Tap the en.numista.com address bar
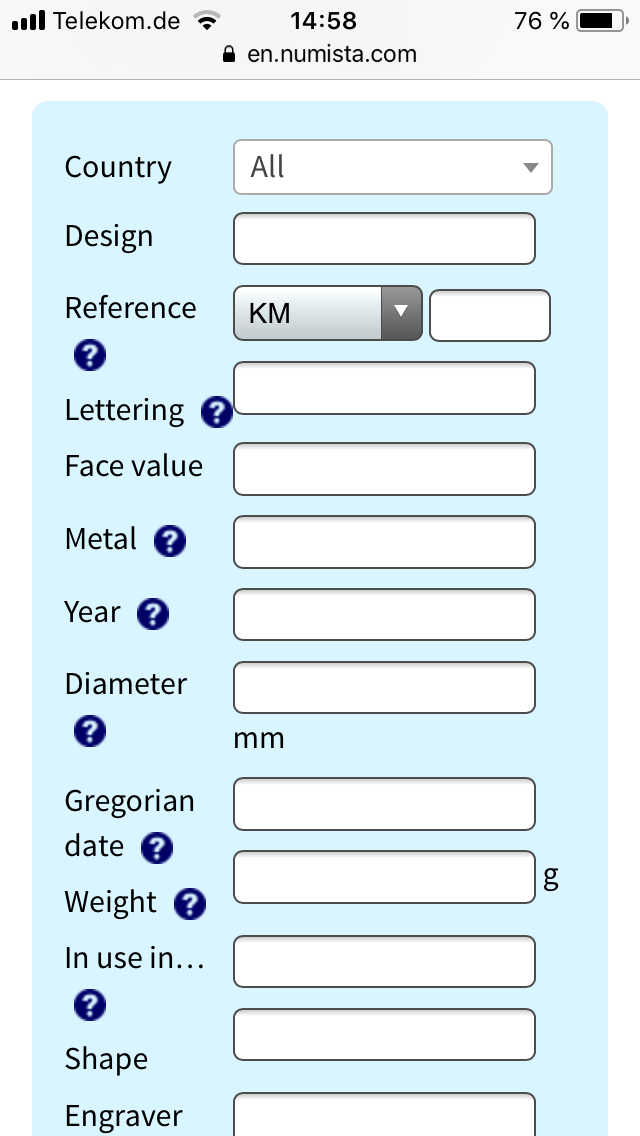 [x=320, y=54]
